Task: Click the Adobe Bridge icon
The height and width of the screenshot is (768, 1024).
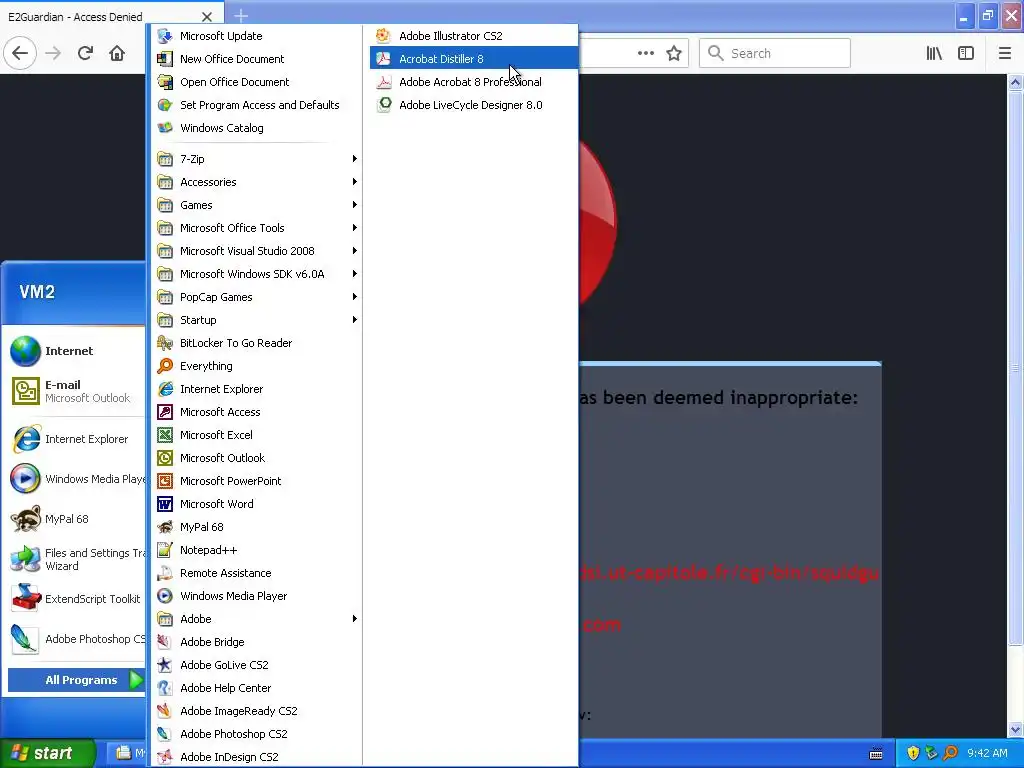Action: tap(165, 642)
